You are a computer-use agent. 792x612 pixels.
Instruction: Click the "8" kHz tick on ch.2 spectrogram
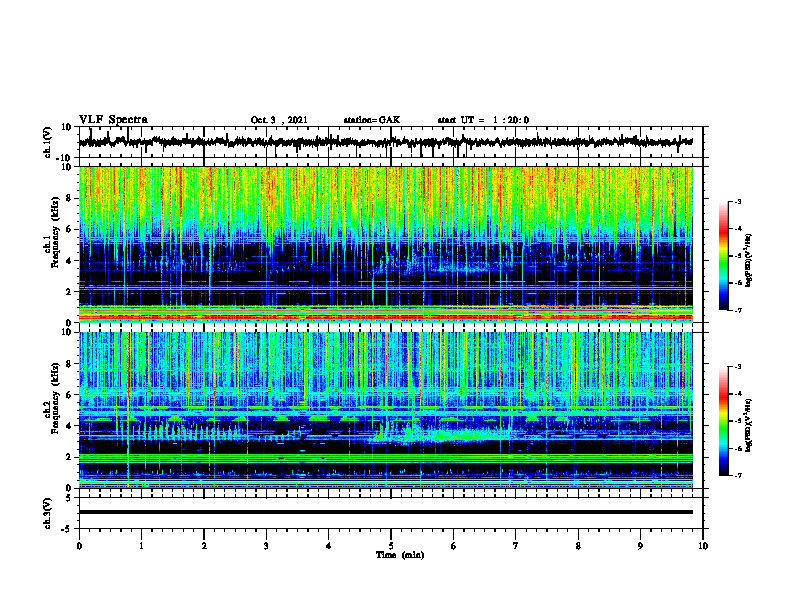(x=69, y=364)
